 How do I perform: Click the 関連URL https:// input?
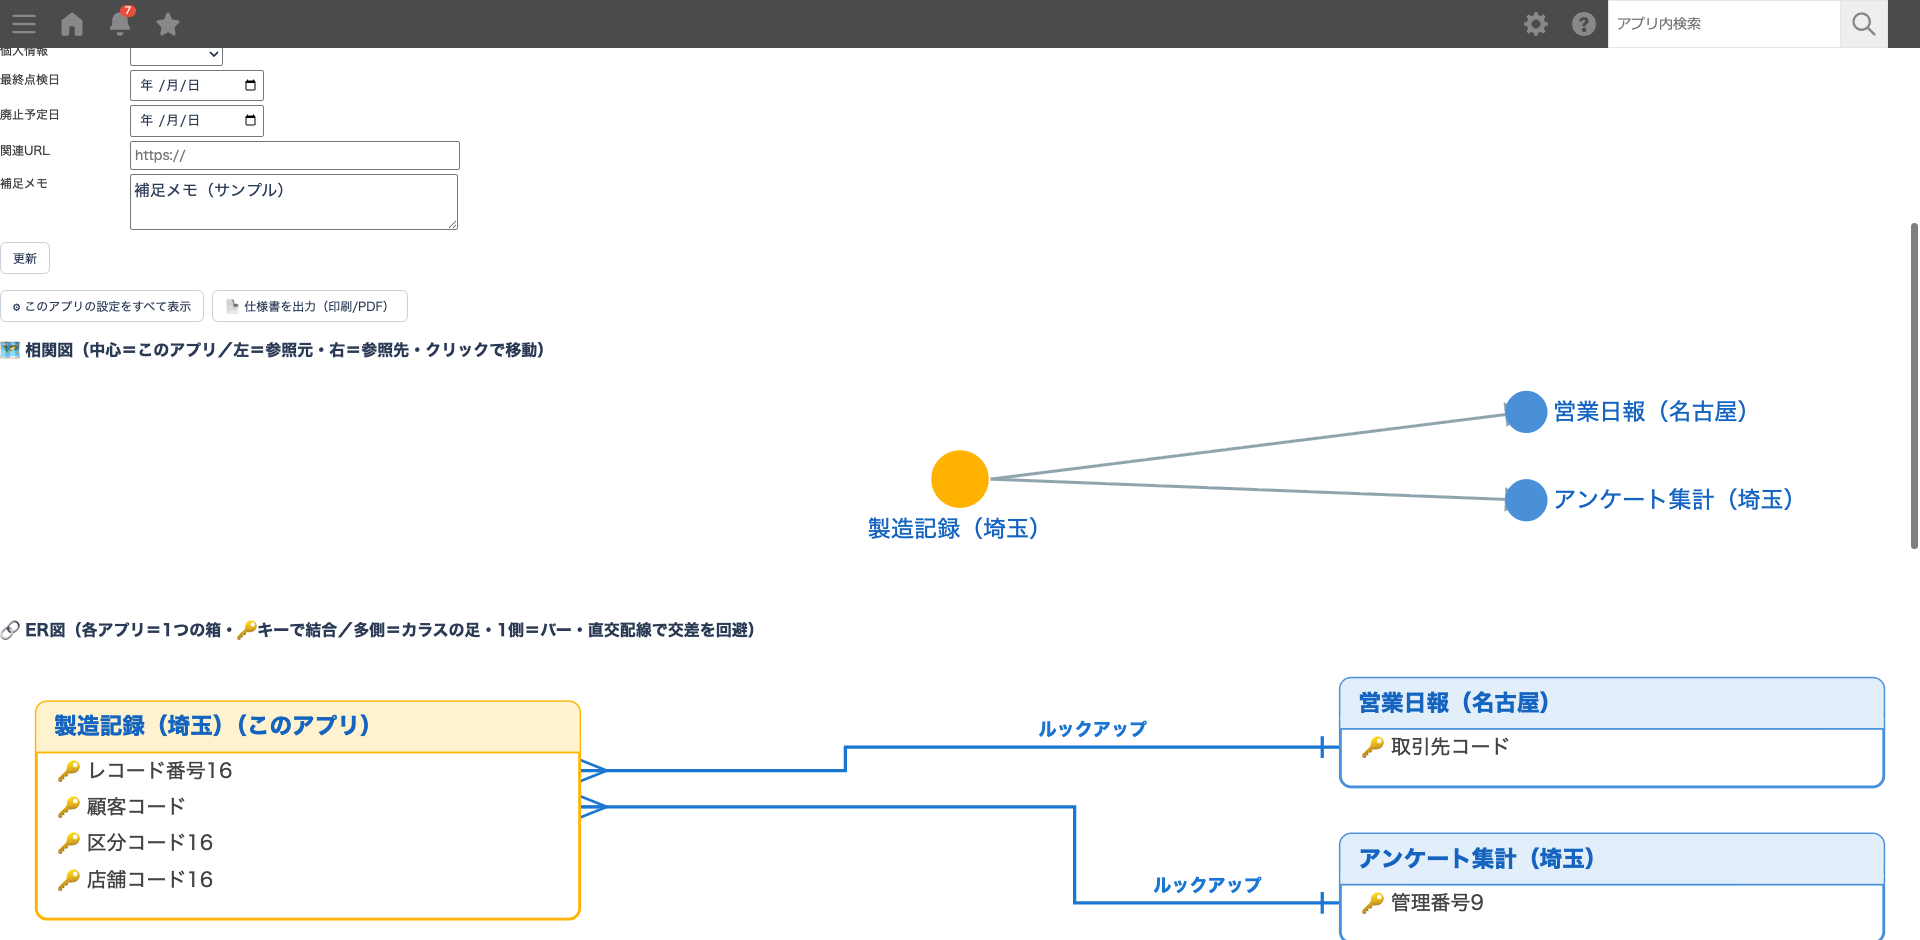[x=295, y=155]
